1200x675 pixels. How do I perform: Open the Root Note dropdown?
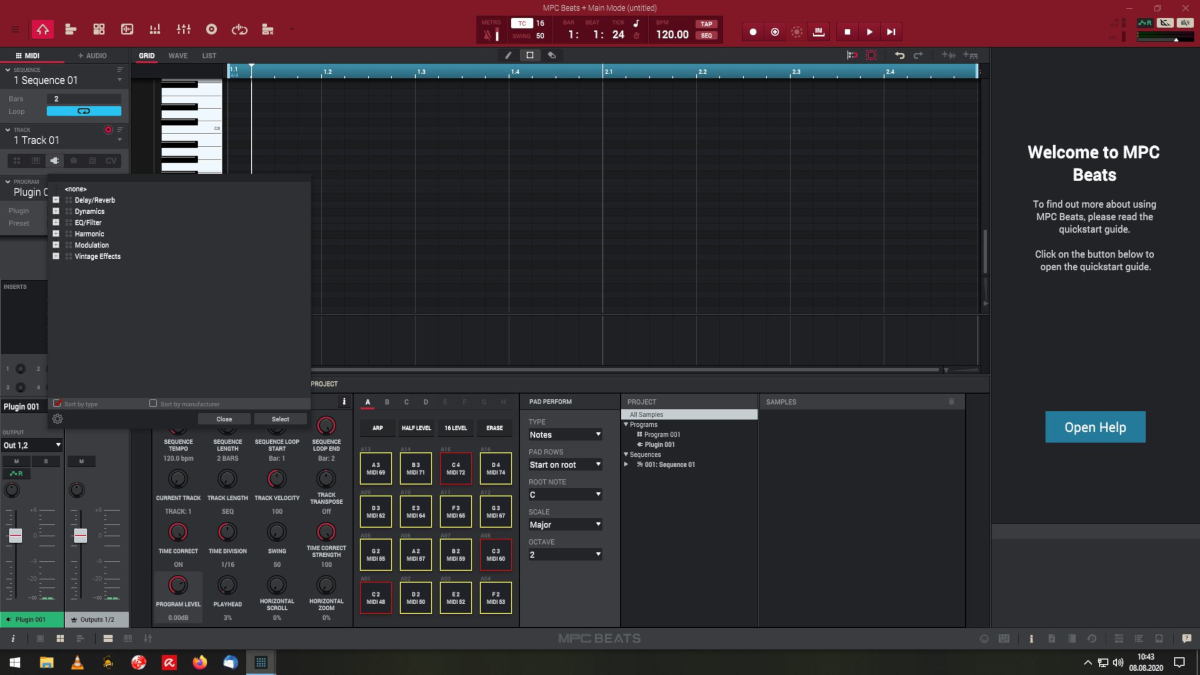coord(565,495)
